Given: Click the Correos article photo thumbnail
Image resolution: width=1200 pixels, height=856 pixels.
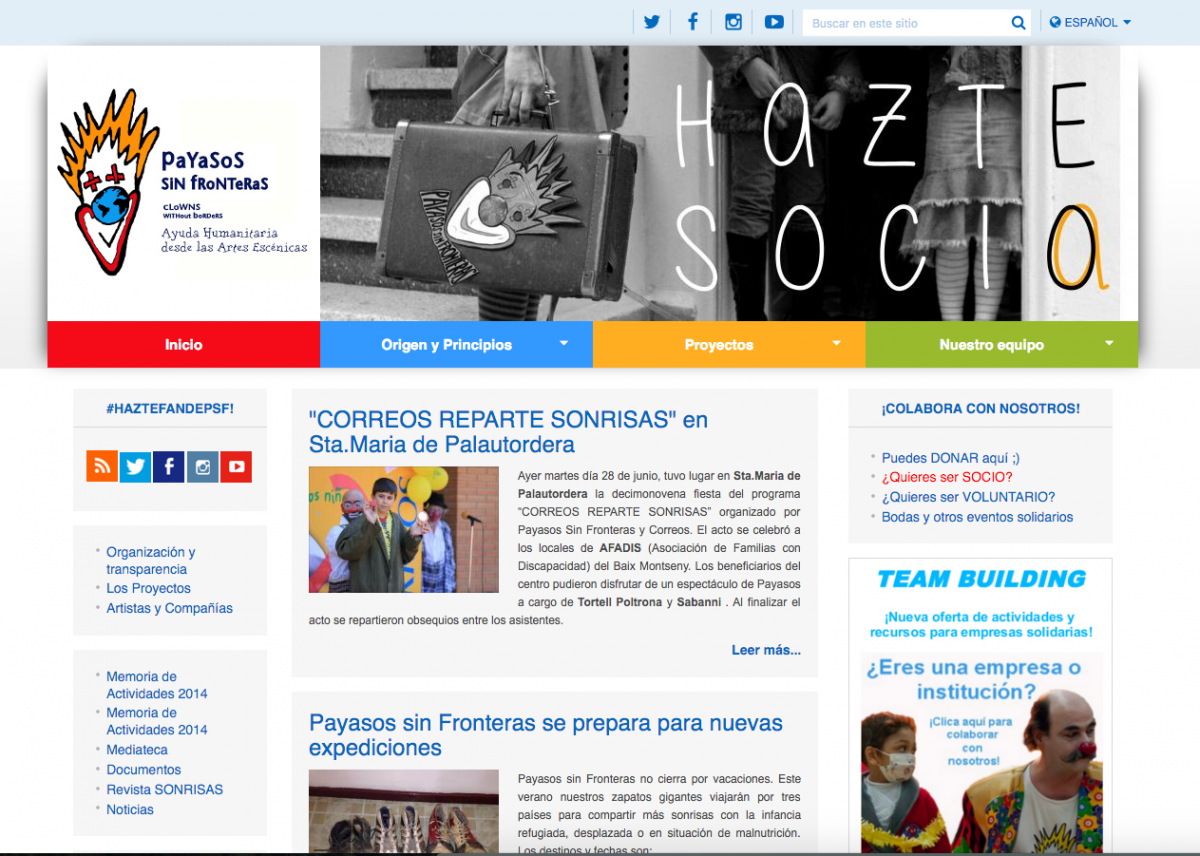Looking at the screenshot, I should pyautogui.click(x=404, y=529).
